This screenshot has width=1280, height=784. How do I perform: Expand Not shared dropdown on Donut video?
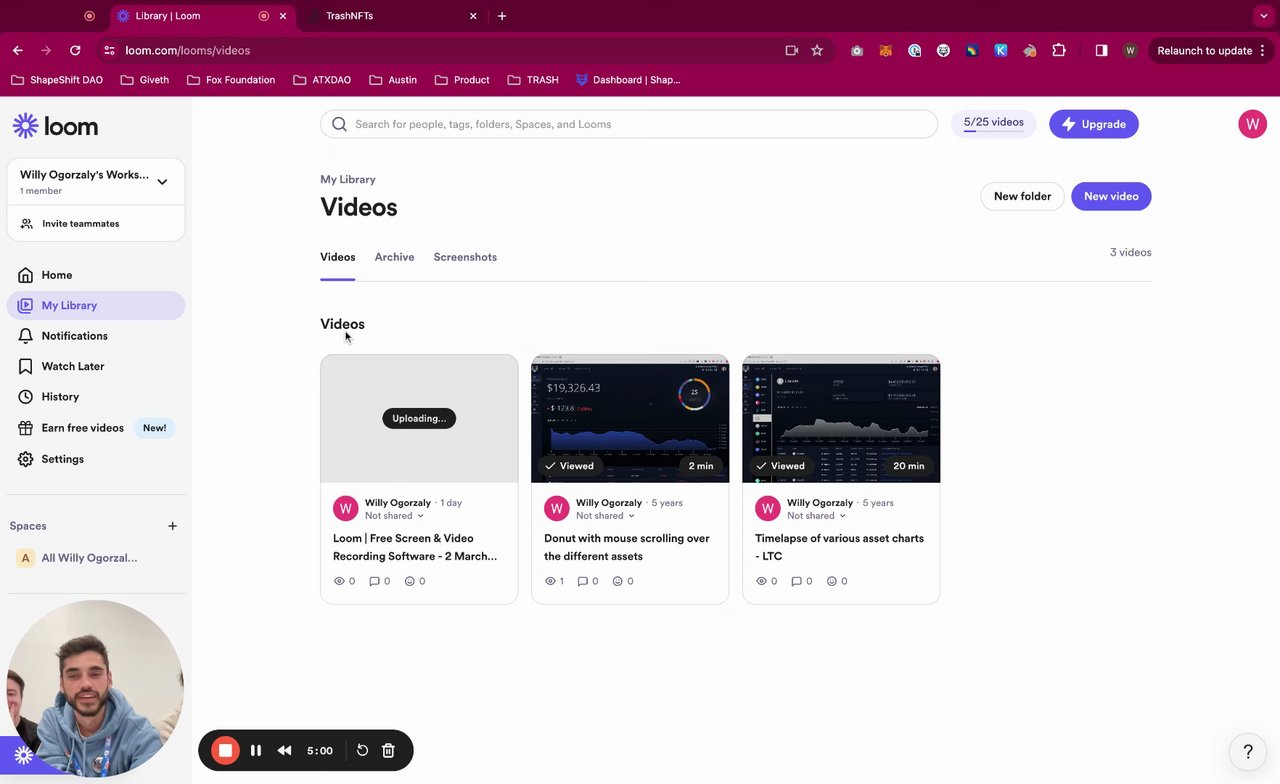tap(605, 516)
